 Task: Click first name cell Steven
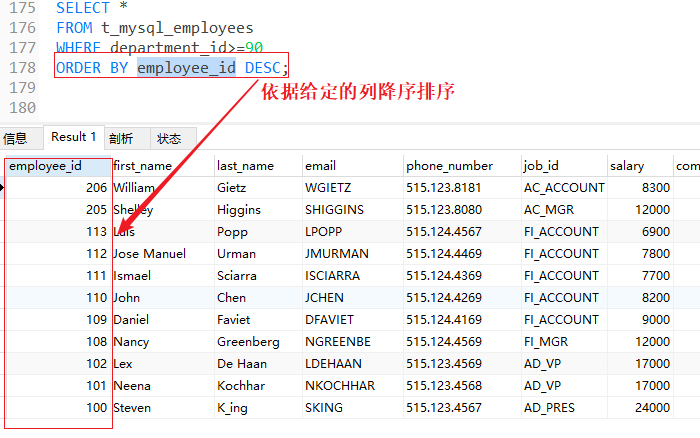pyautogui.click(x=162, y=408)
